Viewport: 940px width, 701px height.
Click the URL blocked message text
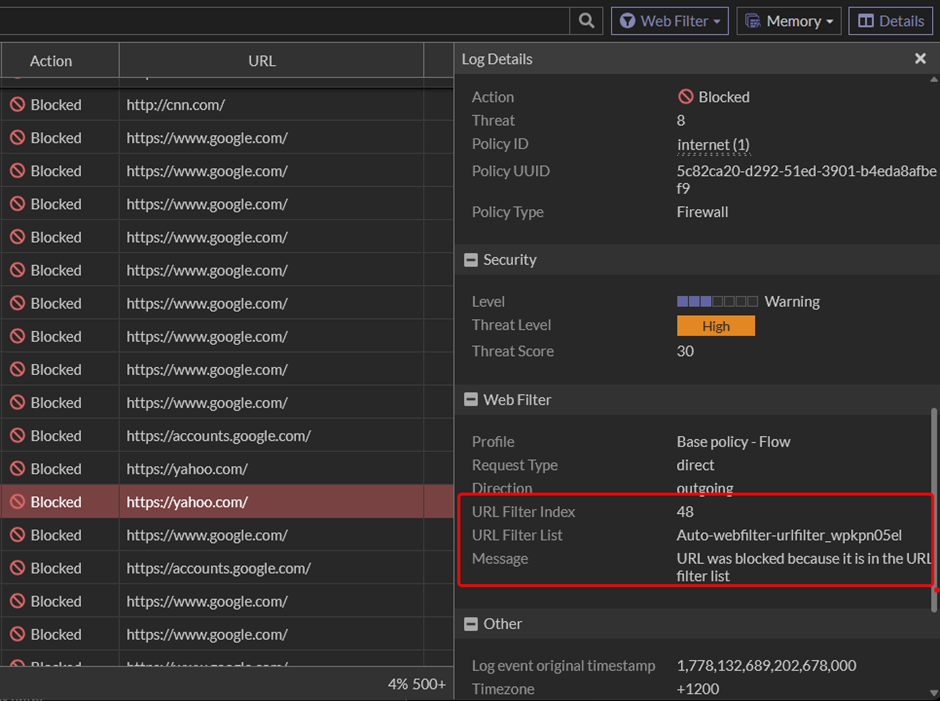(x=804, y=567)
